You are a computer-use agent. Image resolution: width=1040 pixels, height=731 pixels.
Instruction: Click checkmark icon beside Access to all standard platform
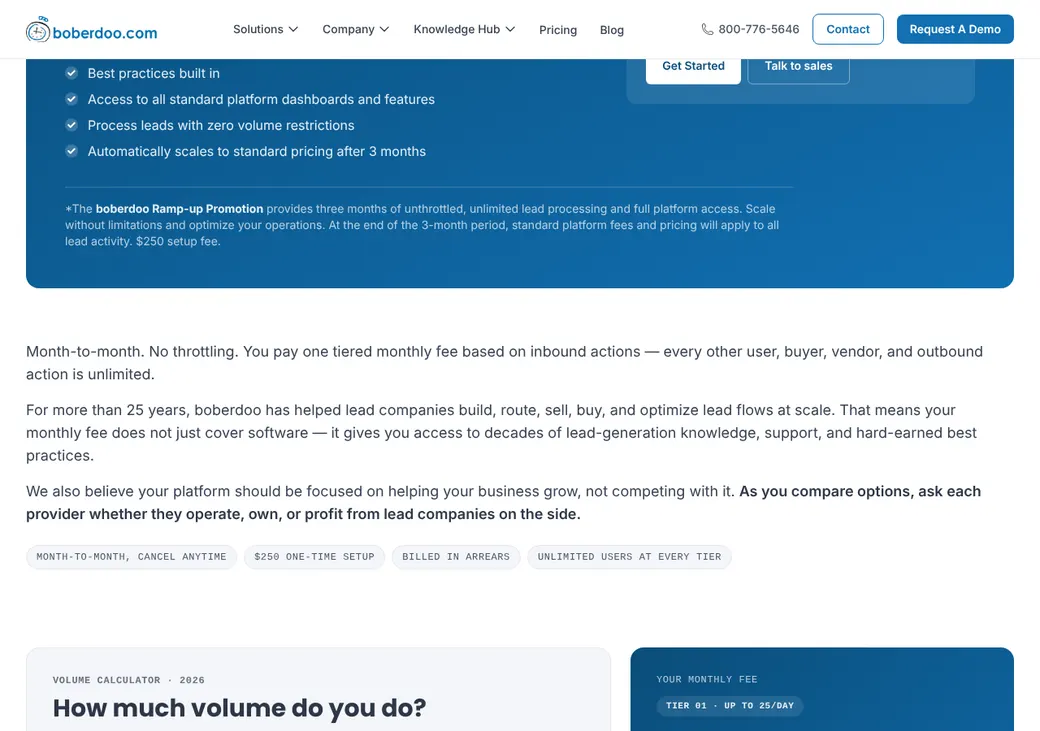[72, 99]
